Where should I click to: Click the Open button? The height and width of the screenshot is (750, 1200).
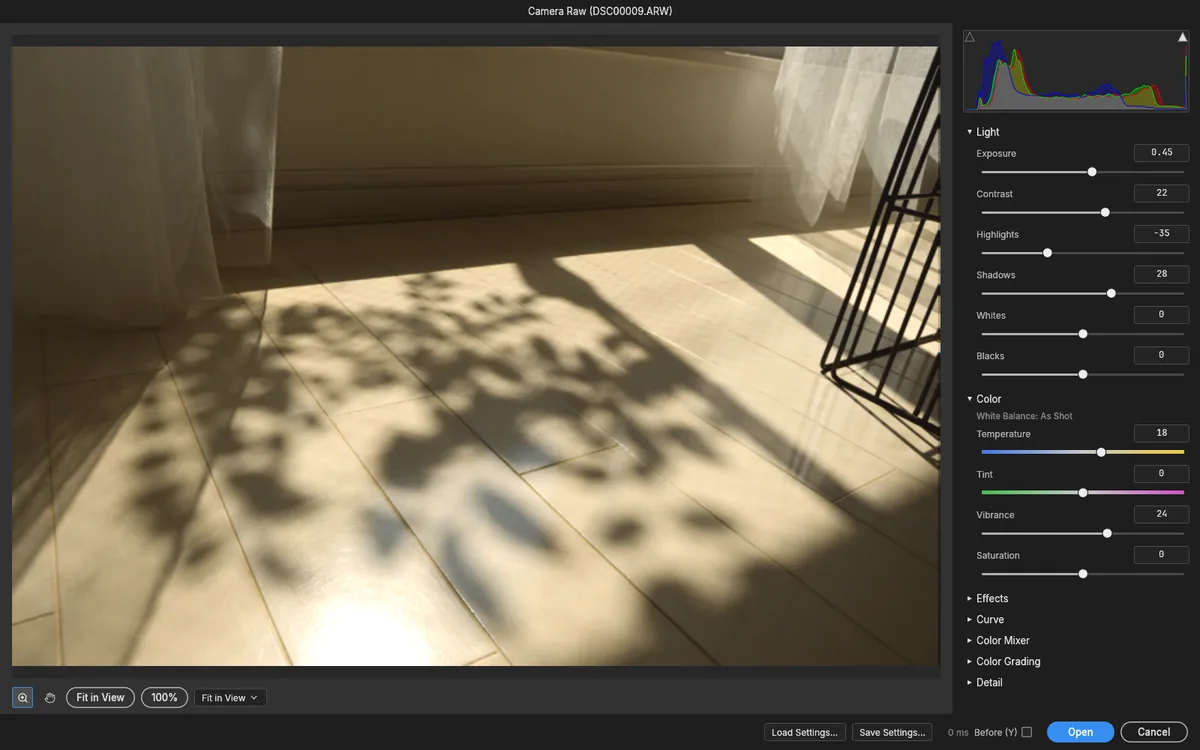pyautogui.click(x=1080, y=732)
